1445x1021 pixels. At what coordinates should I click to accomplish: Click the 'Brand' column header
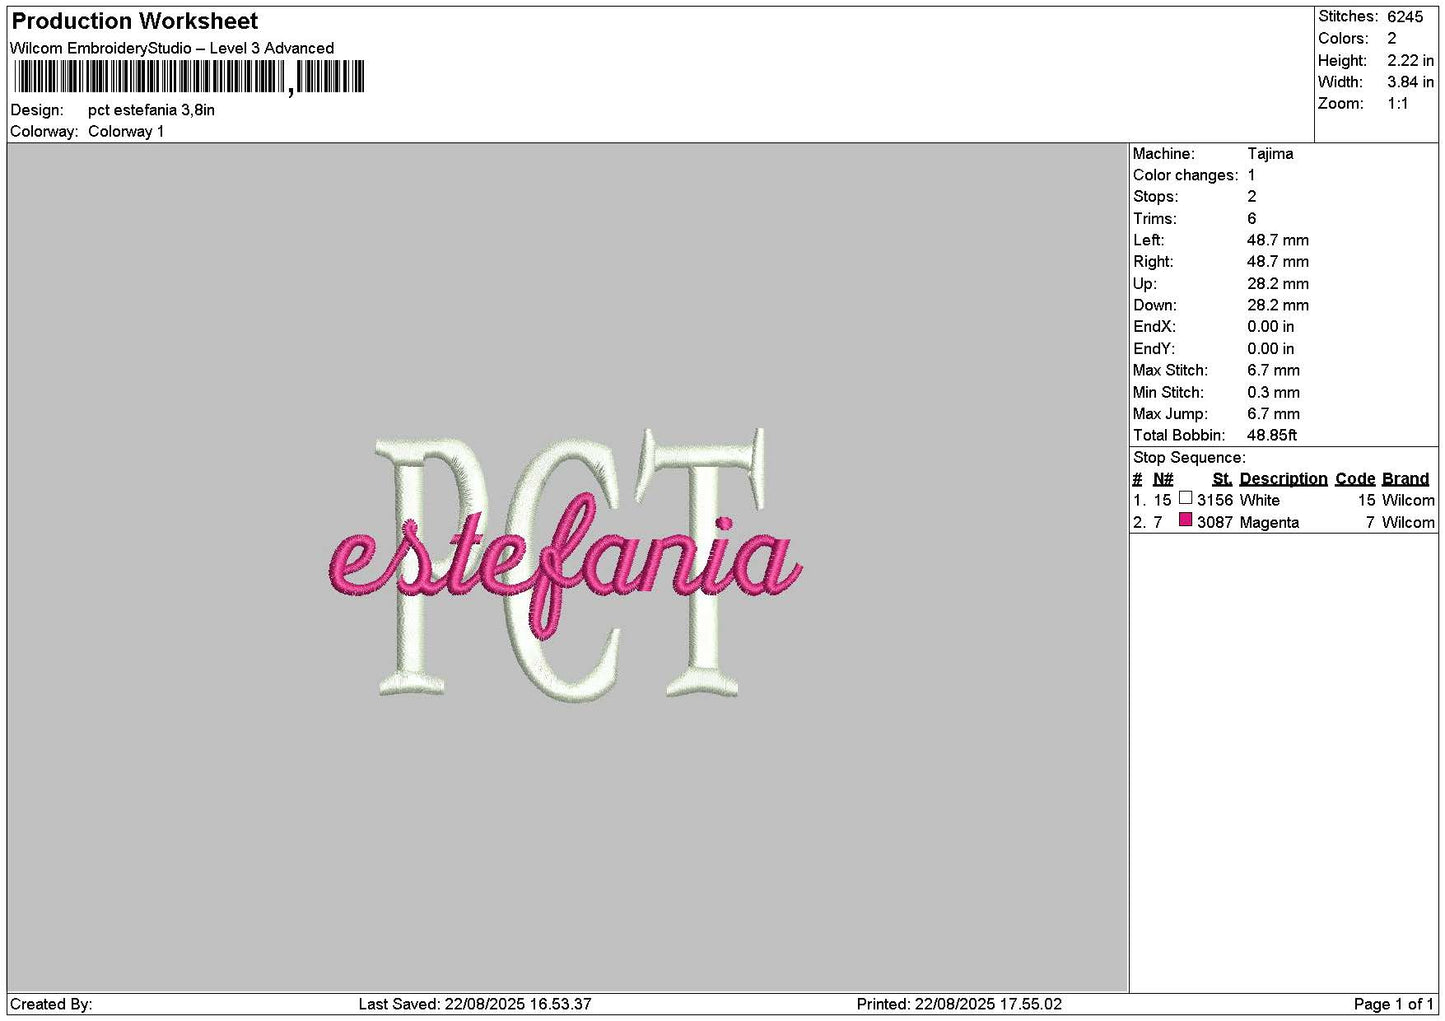click(x=1406, y=479)
